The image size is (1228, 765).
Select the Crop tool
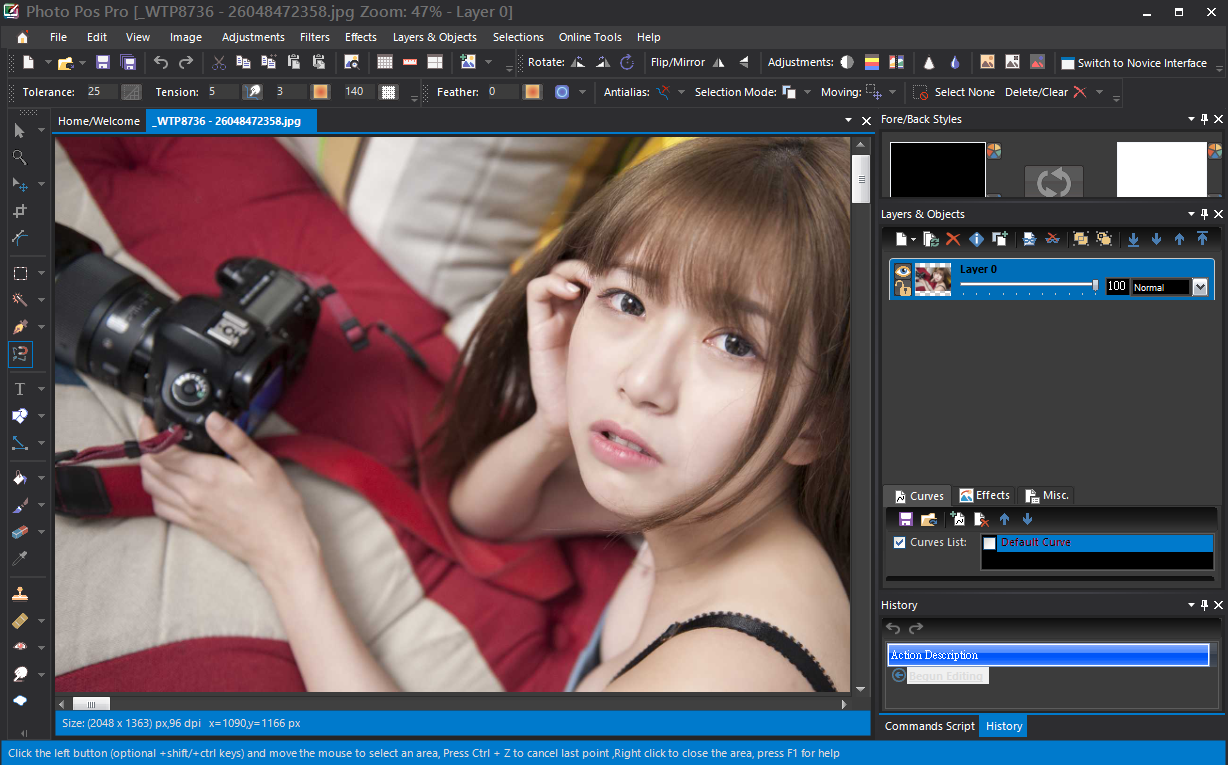click(19, 211)
